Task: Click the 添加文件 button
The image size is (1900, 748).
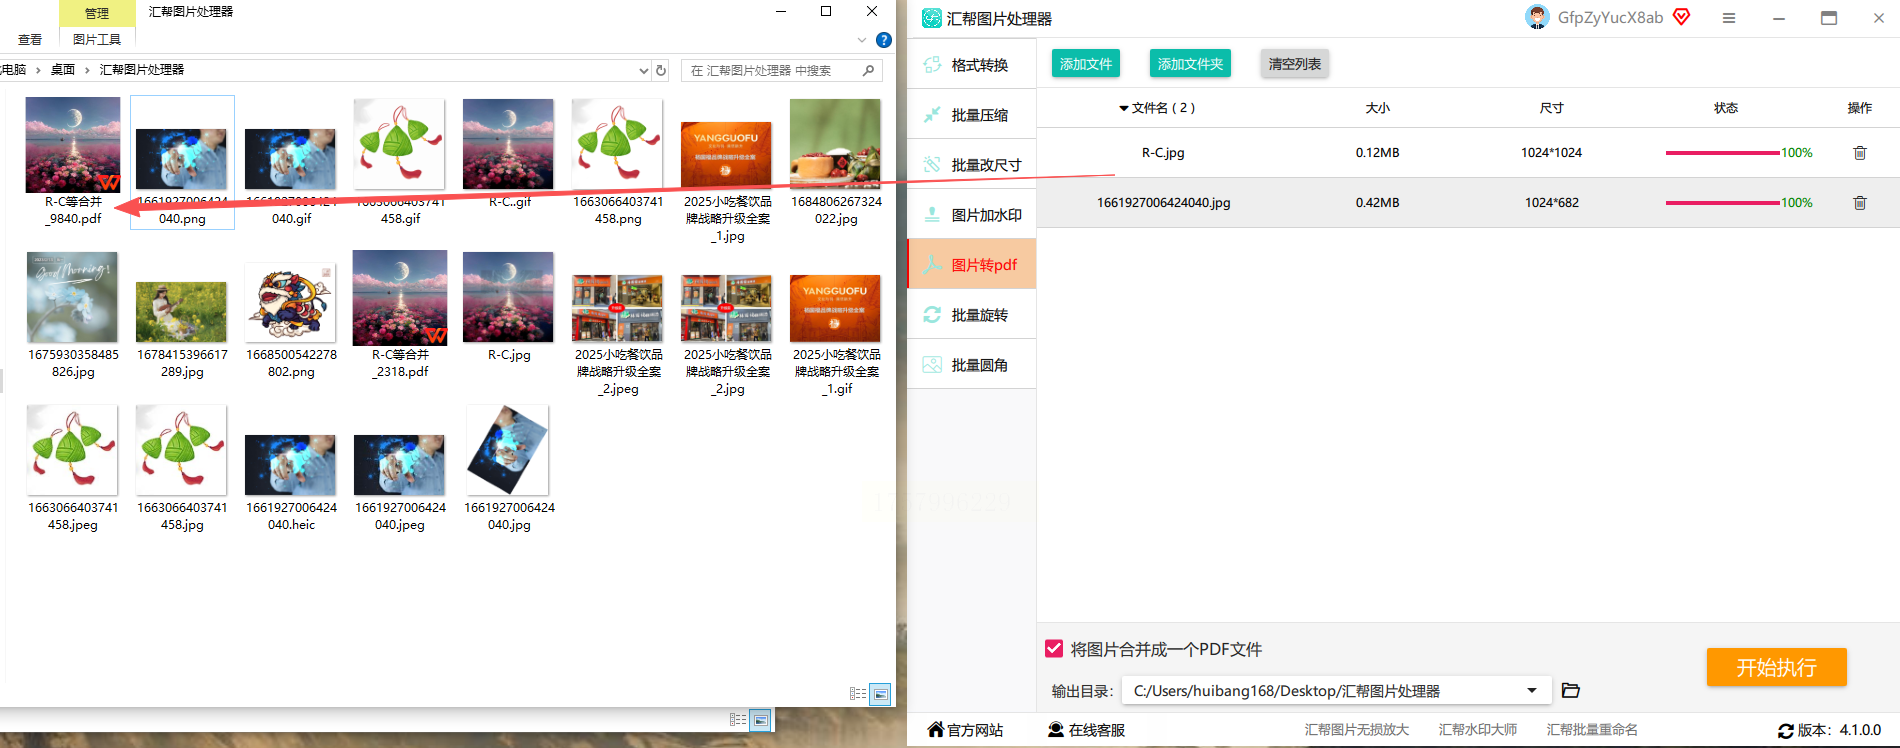Action: point(1086,64)
